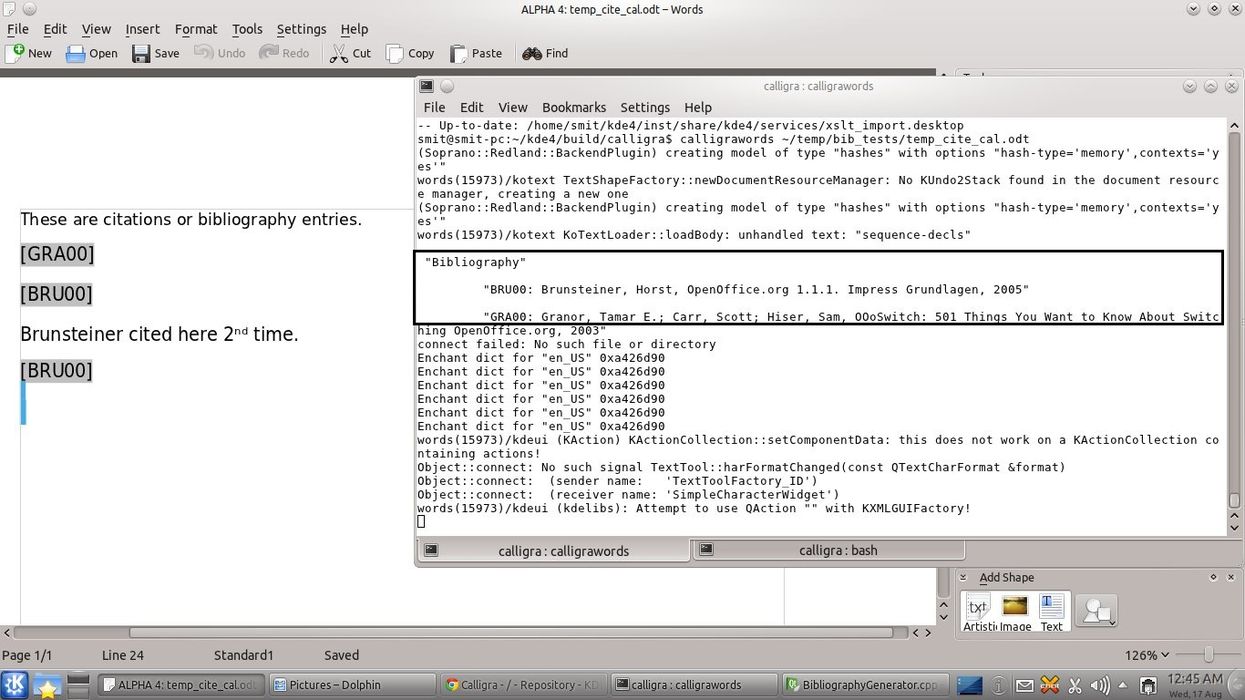Click the zoom slider handle
Viewport: 1245px width, 700px height.
coord(1208,655)
